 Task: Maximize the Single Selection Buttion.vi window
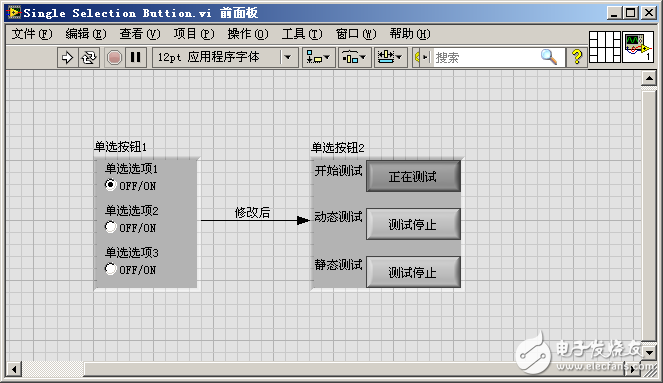coord(630,13)
